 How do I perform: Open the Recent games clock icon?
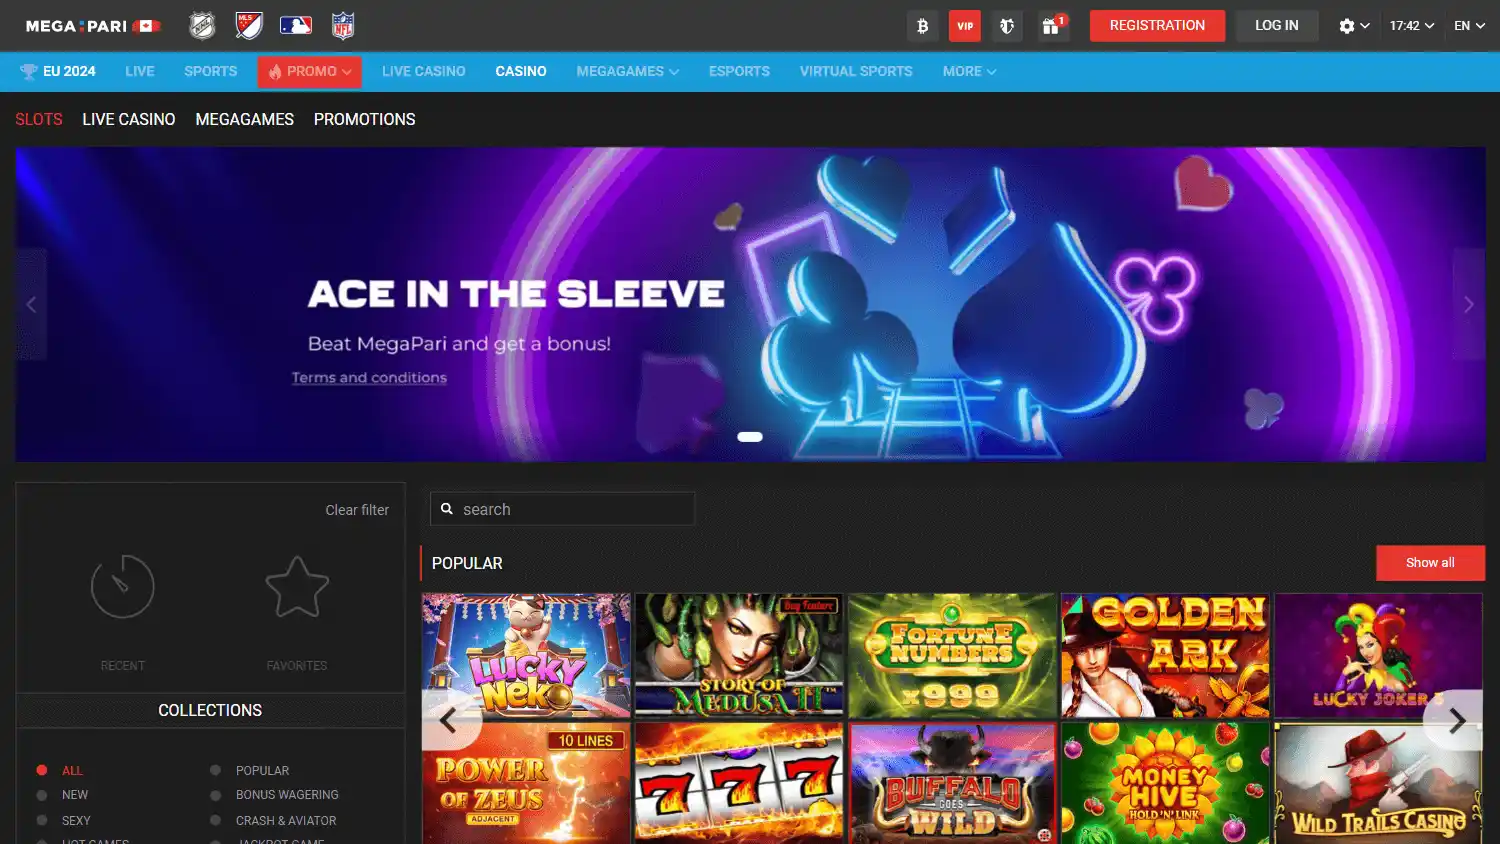[123, 587]
